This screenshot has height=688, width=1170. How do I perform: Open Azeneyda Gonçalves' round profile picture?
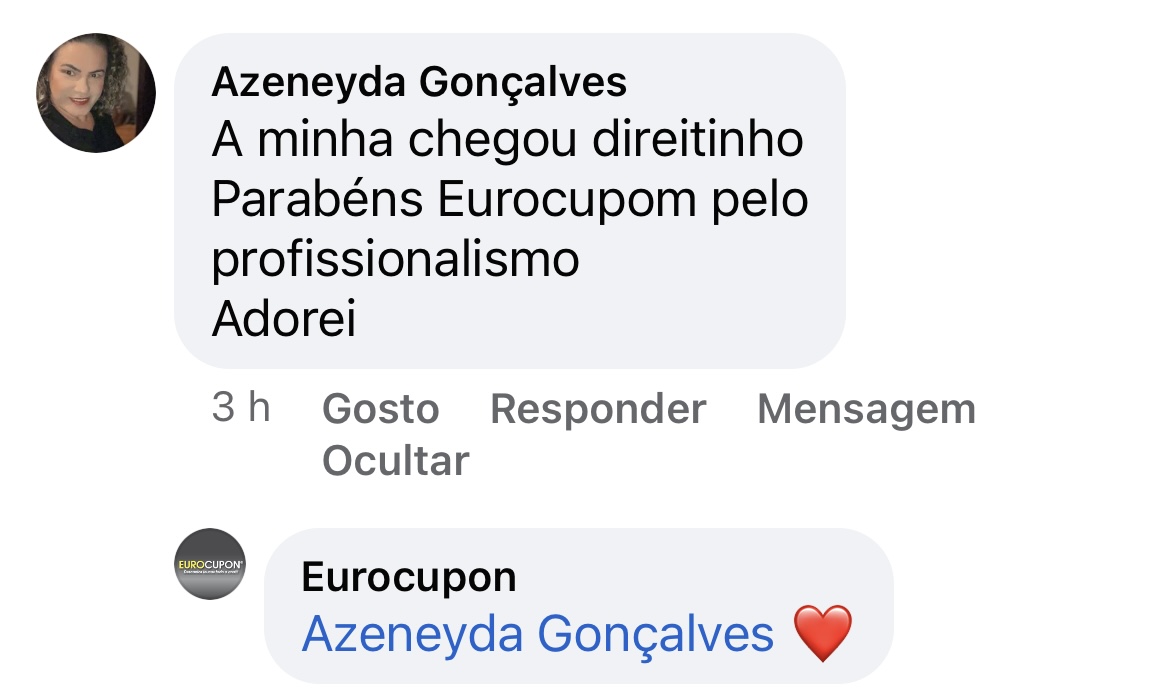point(96,93)
